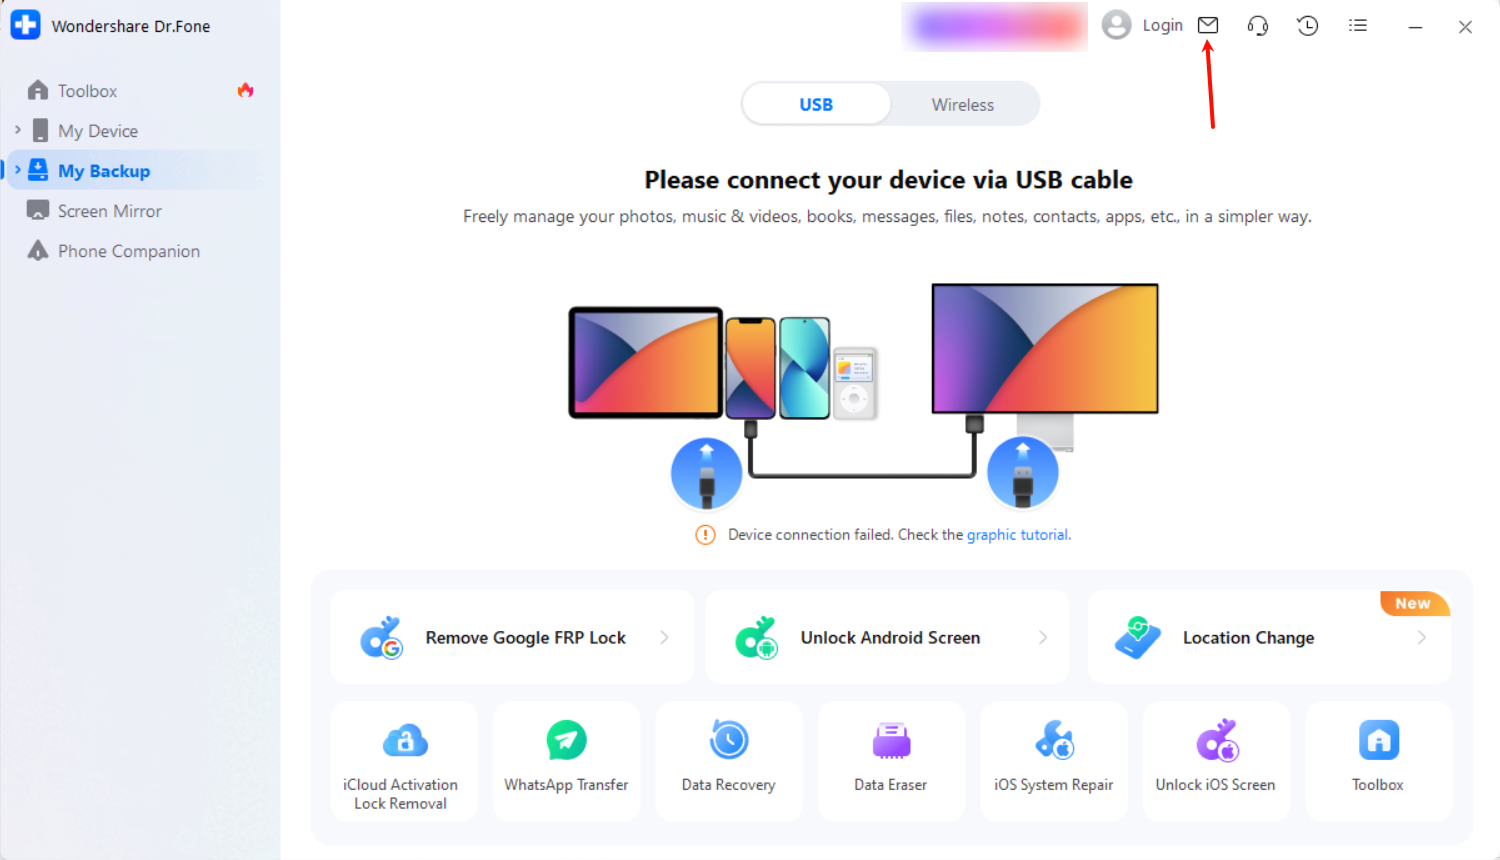Switch to the Wireless connection tab

(963, 104)
